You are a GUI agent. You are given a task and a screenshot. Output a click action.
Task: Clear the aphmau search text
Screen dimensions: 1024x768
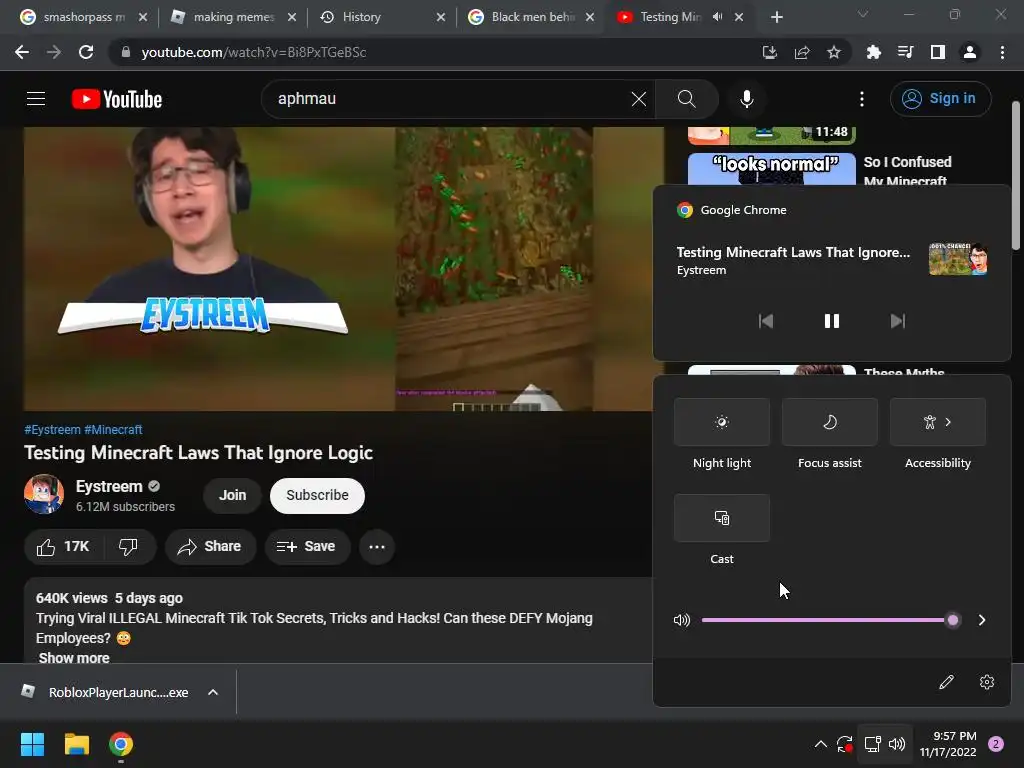pos(639,99)
